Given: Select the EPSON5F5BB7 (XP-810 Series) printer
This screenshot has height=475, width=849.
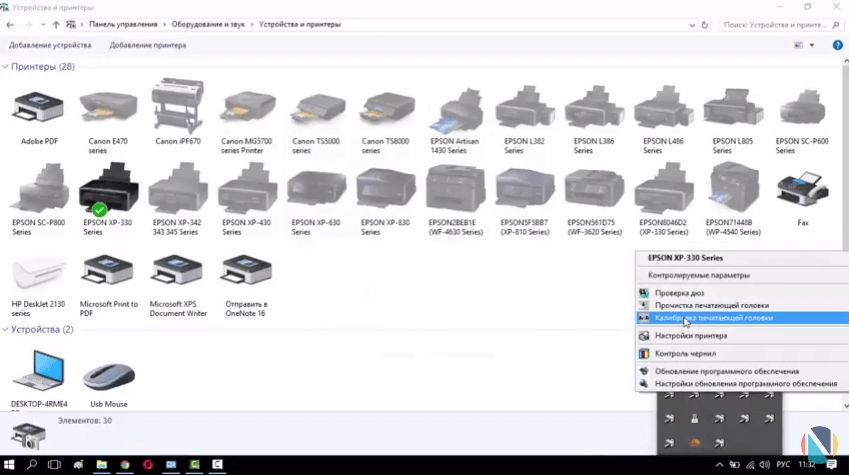Looking at the screenshot, I should [x=525, y=188].
